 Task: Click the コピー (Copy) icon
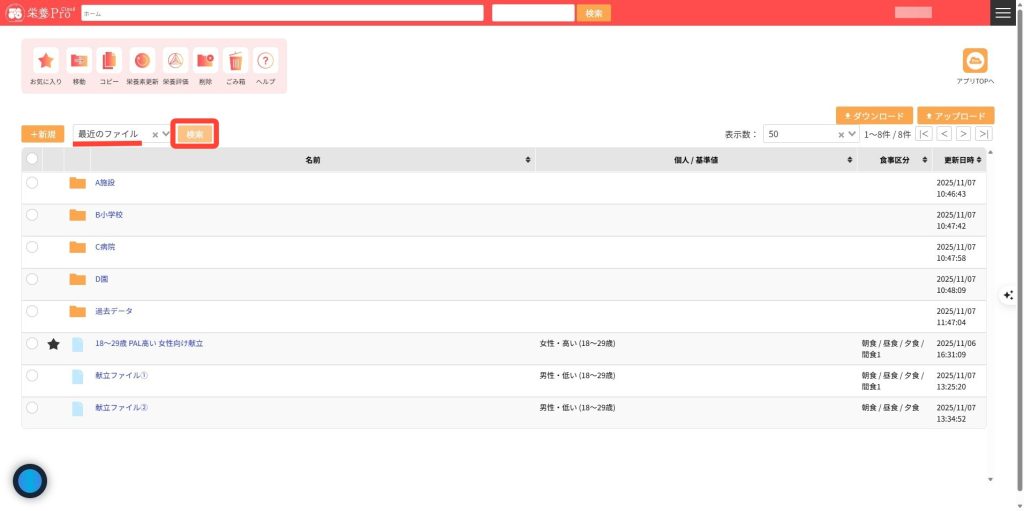click(109, 61)
